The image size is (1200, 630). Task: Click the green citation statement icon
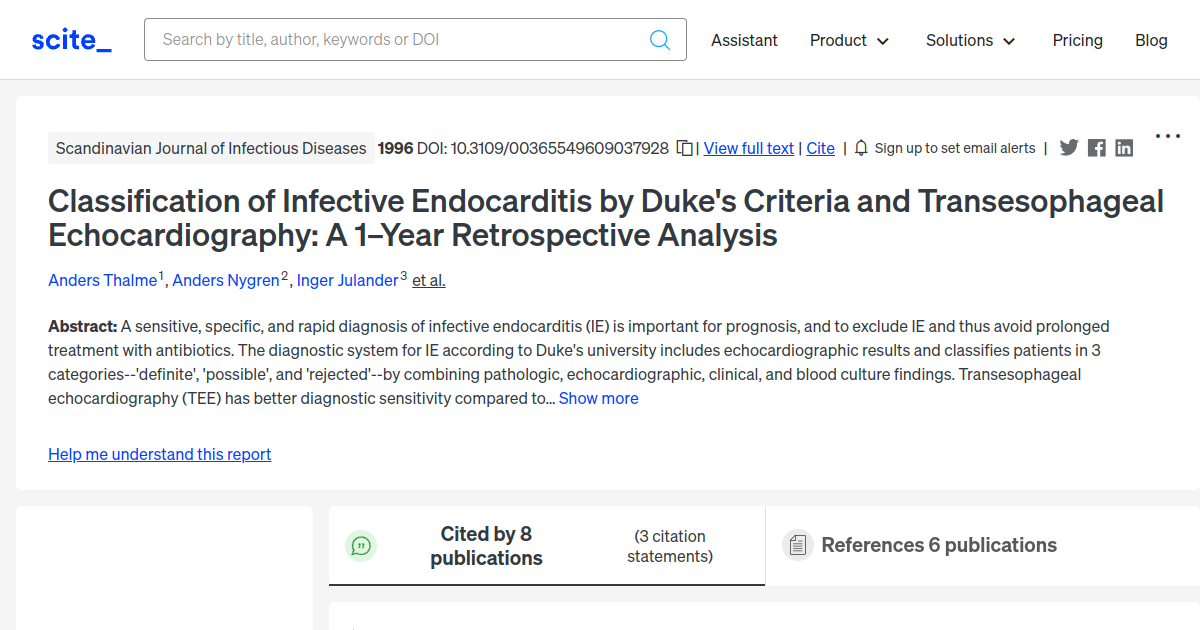tap(361, 545)
